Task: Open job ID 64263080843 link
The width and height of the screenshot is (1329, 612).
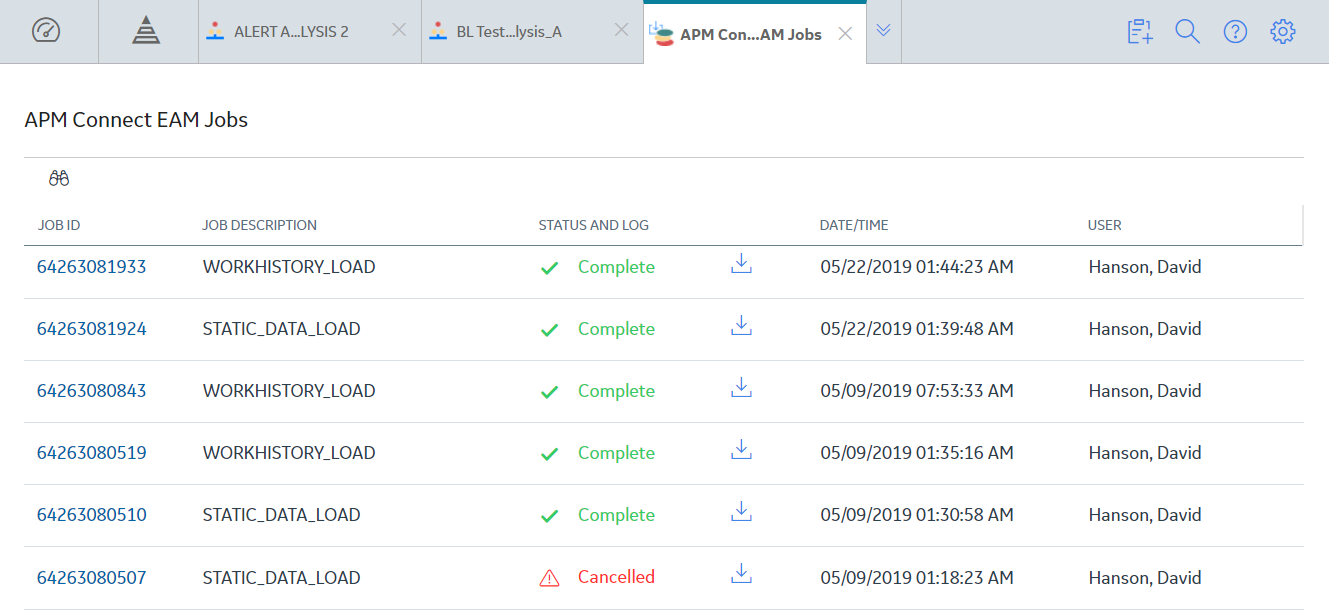Action: (x=92, y=391)
